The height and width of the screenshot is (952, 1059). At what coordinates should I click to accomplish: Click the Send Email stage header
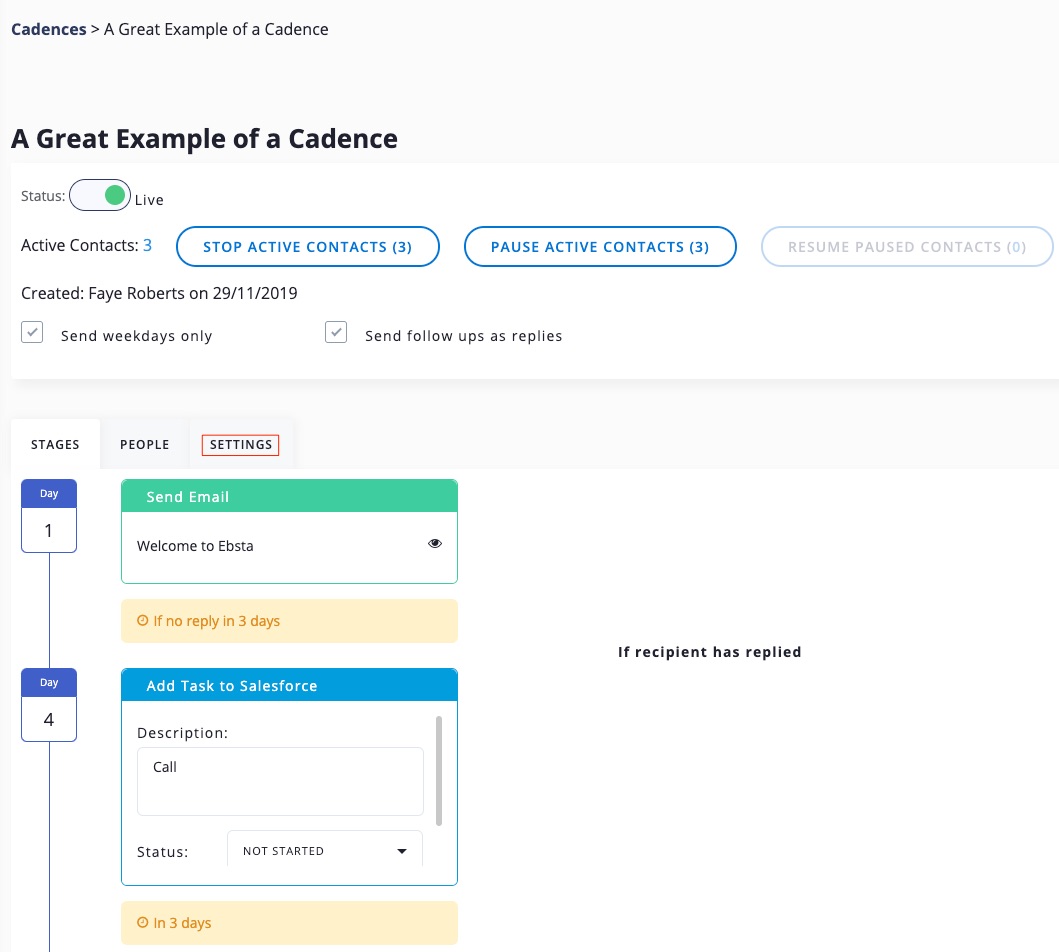click(289, 496)
